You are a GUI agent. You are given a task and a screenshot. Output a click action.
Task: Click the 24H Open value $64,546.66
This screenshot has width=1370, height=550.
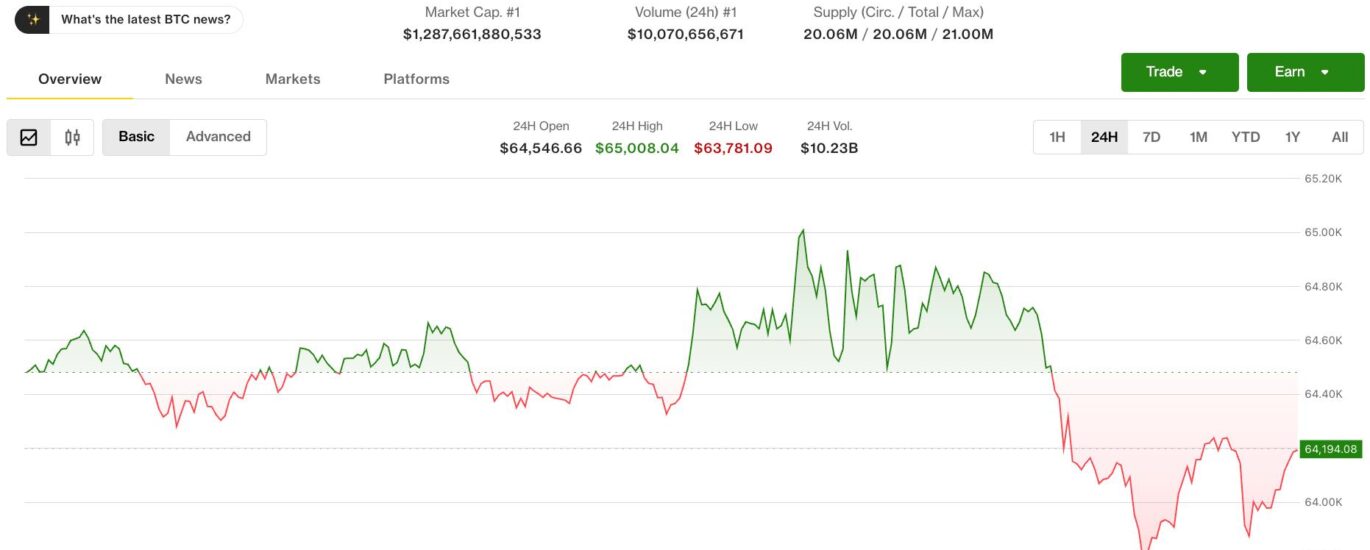pyautogui.click(x=541, y=148)
